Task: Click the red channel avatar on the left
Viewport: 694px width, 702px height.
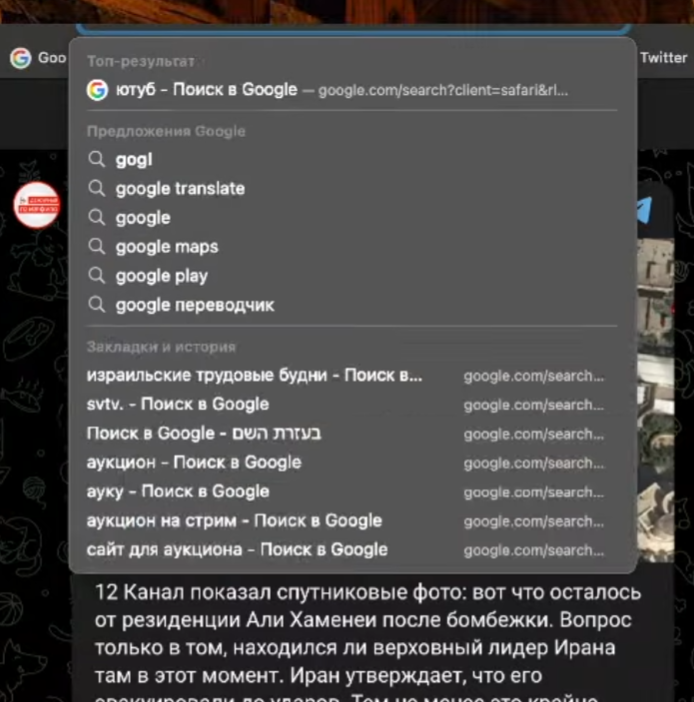Action: click(37, 205)
